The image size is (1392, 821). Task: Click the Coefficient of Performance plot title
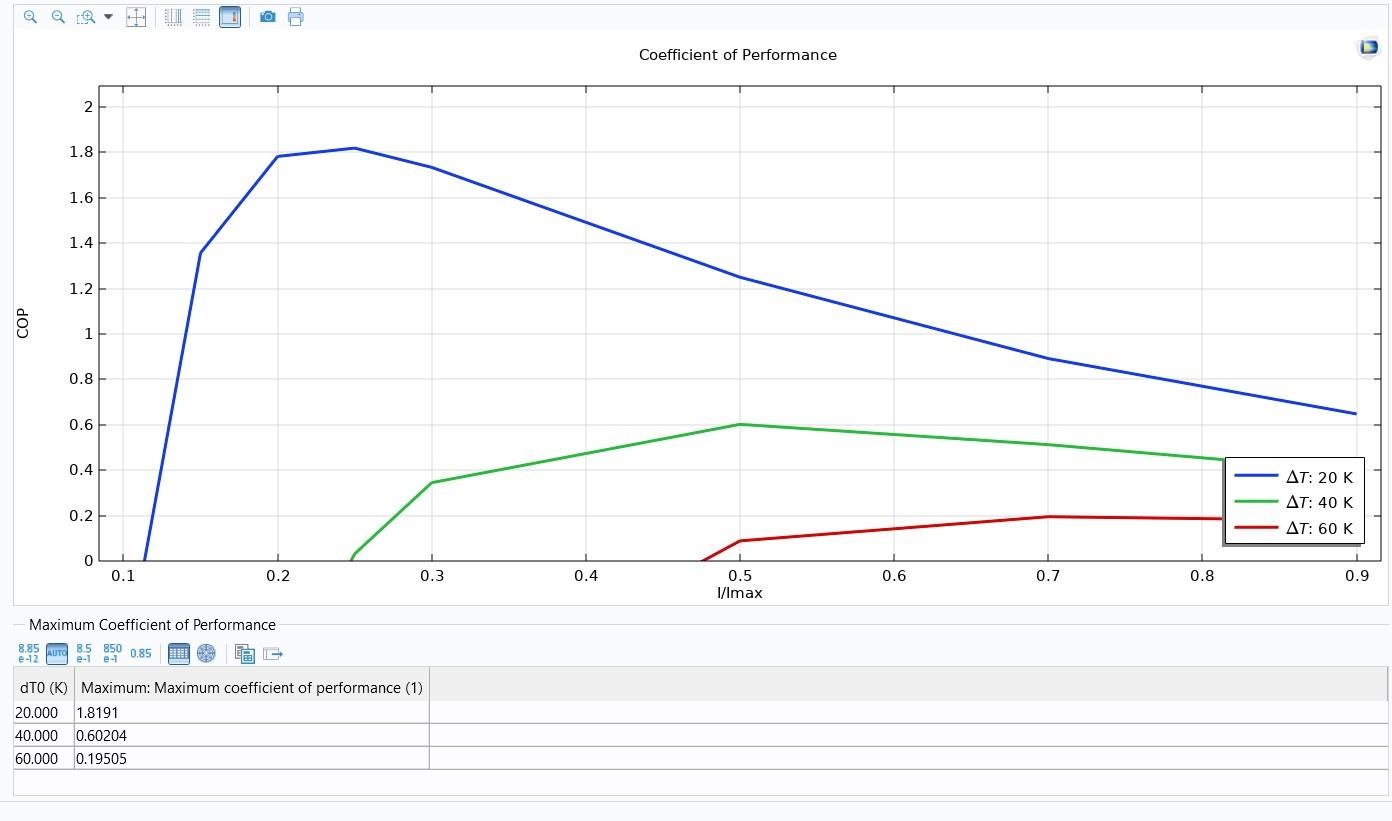click(738, 54)
